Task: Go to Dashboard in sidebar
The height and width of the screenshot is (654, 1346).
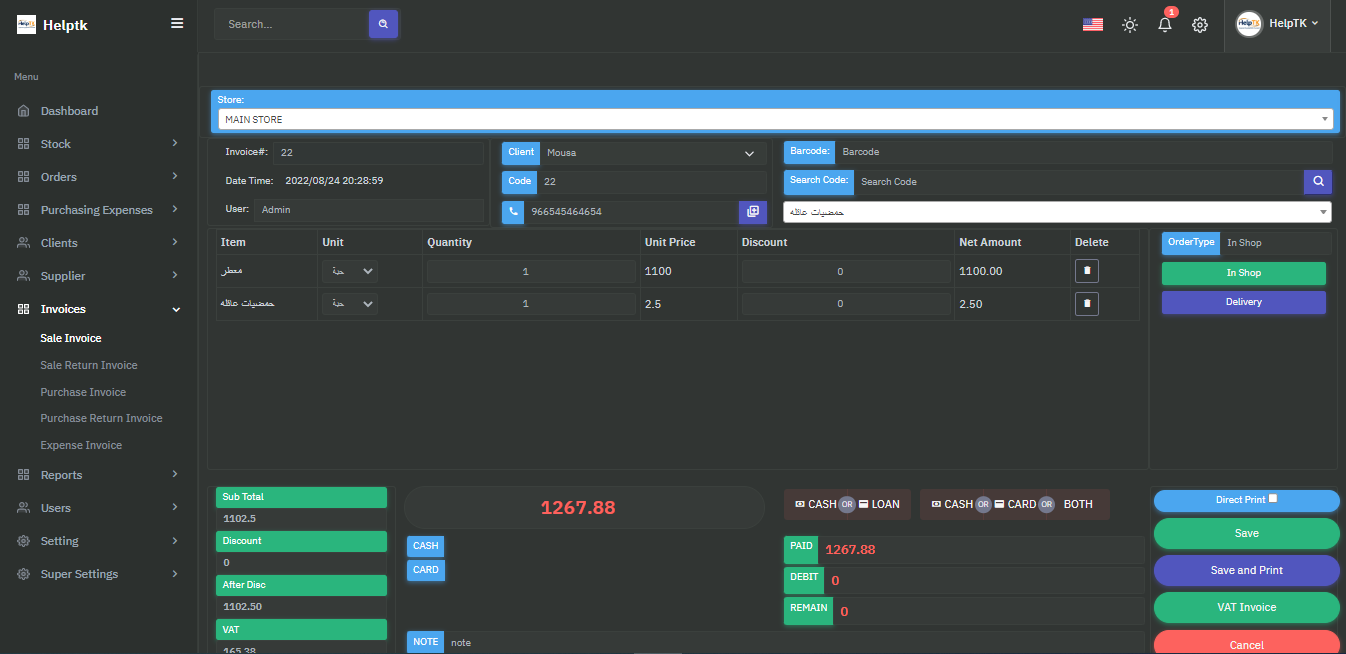Action: point(69,111)
